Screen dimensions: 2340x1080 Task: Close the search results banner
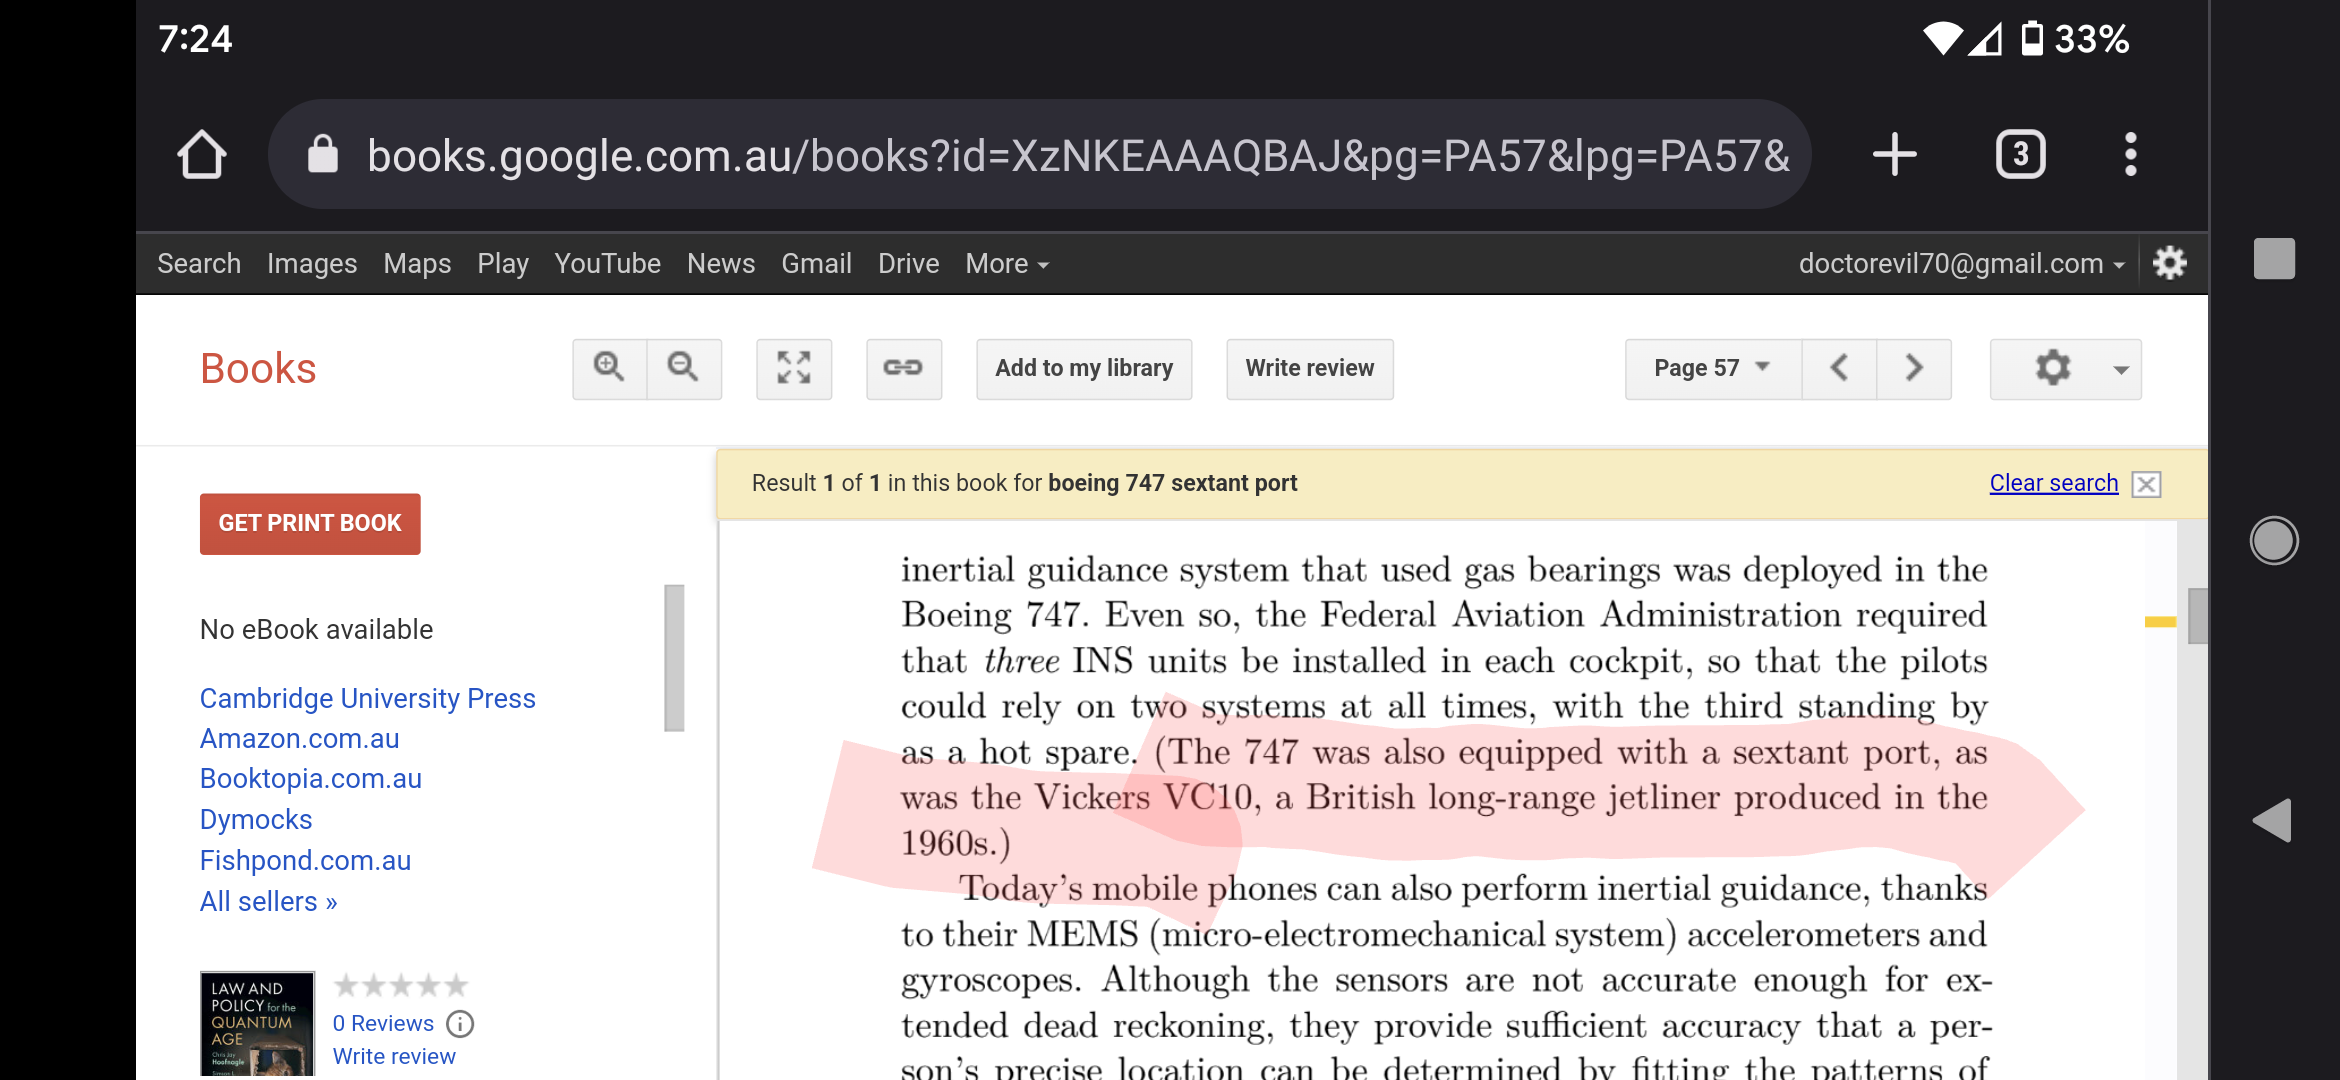pyautogui.click(x=2146, y=484)
